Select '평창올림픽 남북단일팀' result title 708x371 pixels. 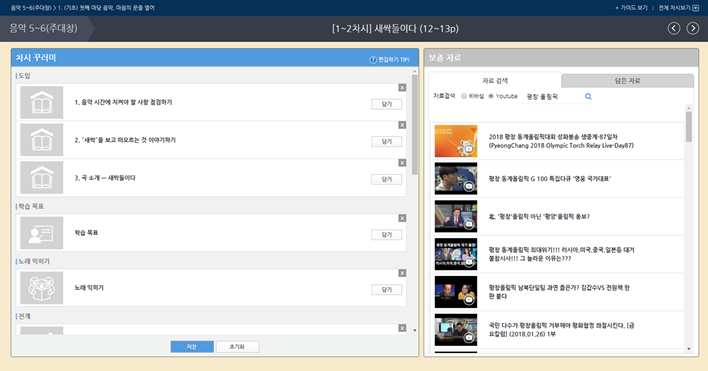[559, 292]
